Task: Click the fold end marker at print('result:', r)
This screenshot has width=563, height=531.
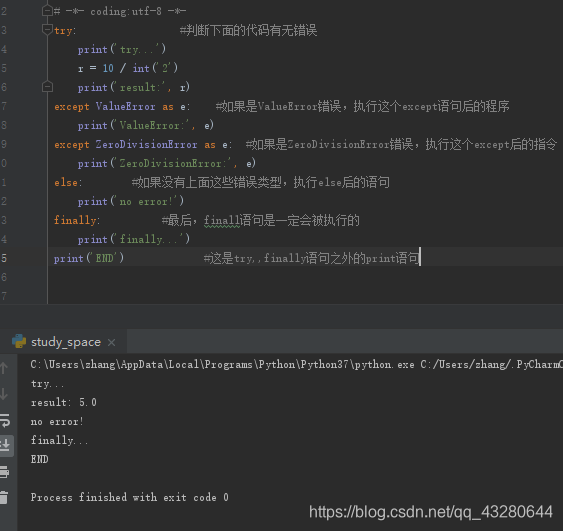Action: point(47,87)
